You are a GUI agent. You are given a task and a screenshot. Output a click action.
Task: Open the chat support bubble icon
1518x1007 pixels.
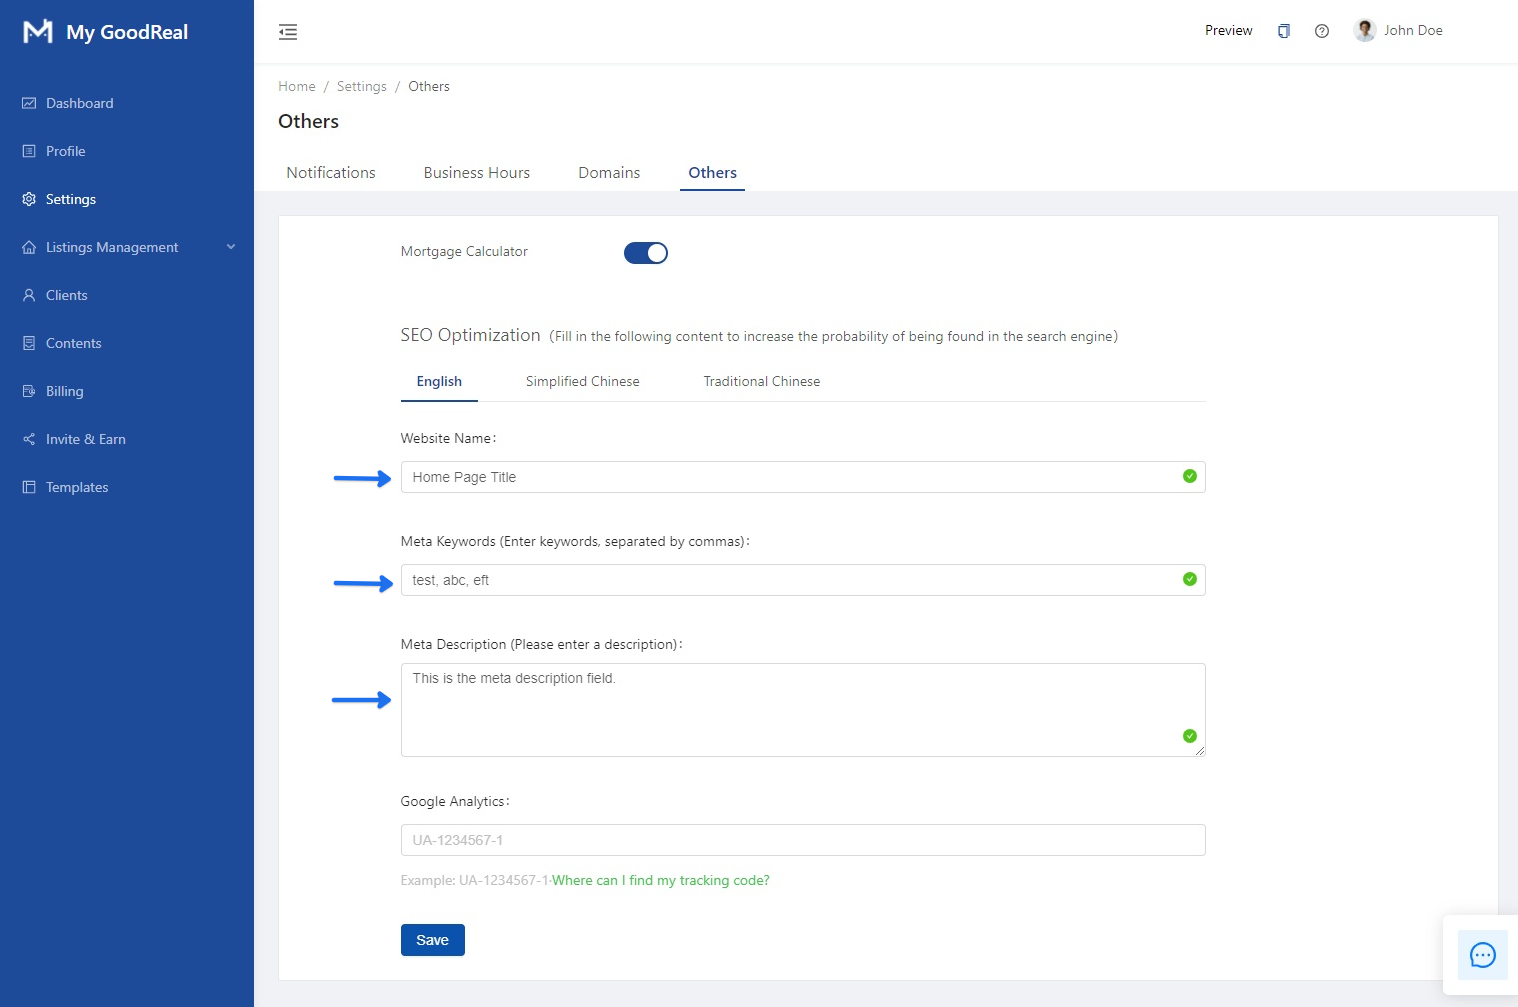pos(1482,955)
